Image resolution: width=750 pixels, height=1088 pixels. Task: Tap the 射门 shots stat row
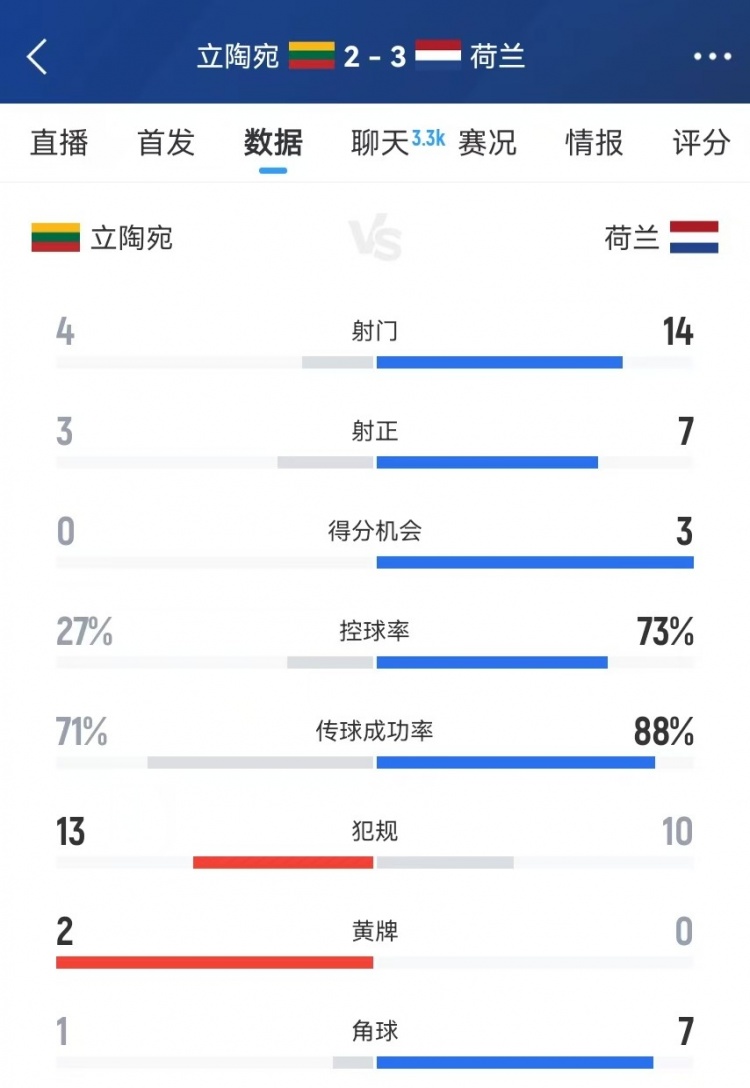pyautogui.click(x=375, y=333)
